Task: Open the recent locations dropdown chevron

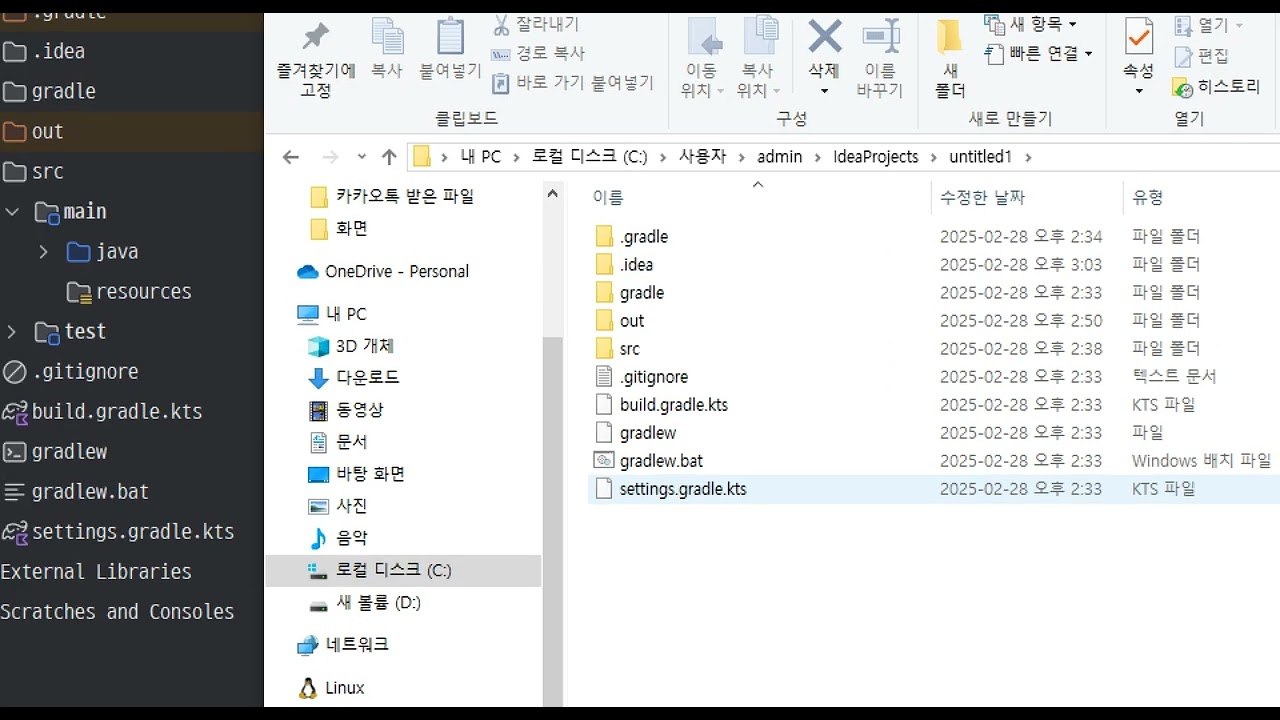Action: (361, 157)
